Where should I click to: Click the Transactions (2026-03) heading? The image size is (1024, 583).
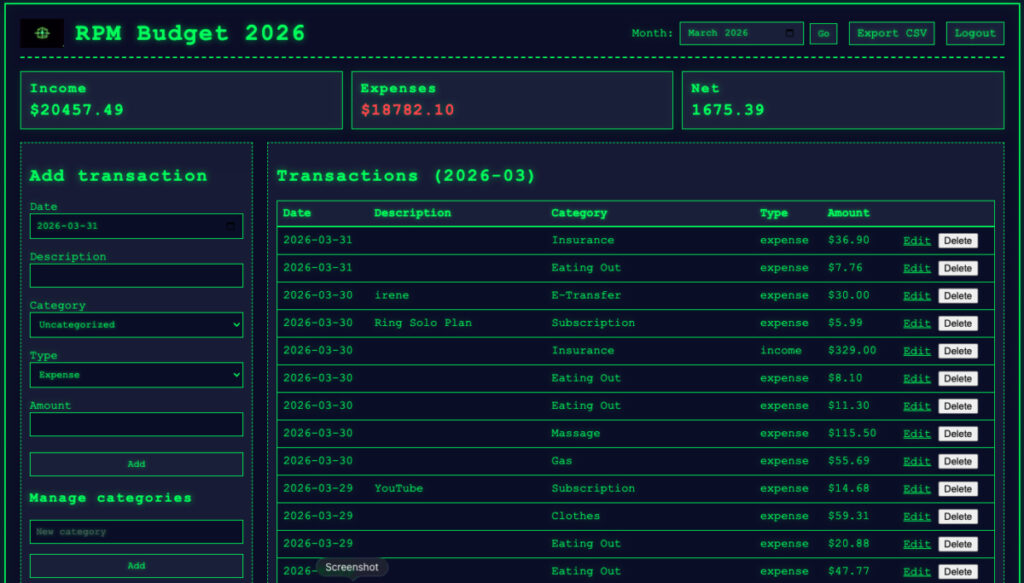(406, 176)
